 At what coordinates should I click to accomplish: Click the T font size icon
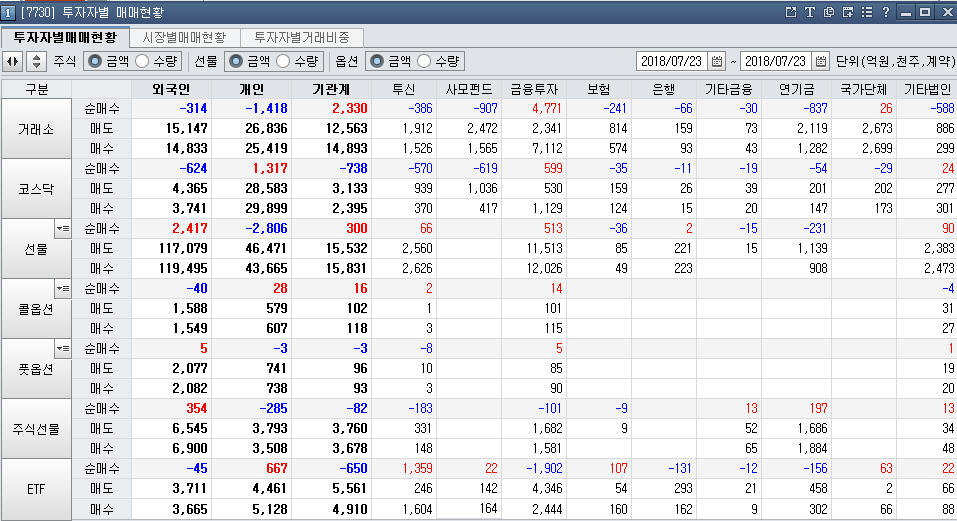pyautogui.click(x=810, y=12)
